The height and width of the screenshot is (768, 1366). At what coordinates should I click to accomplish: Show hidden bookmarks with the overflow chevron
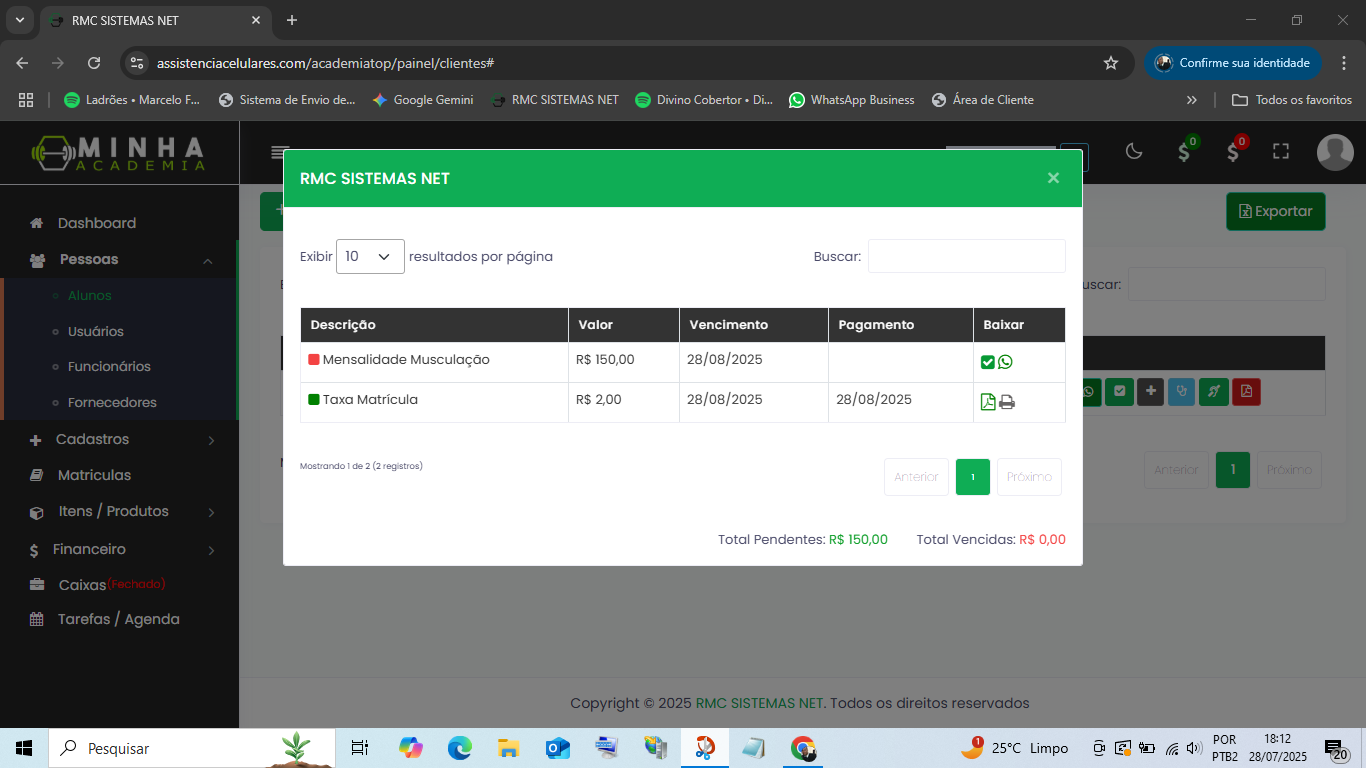pos(1191,100)
